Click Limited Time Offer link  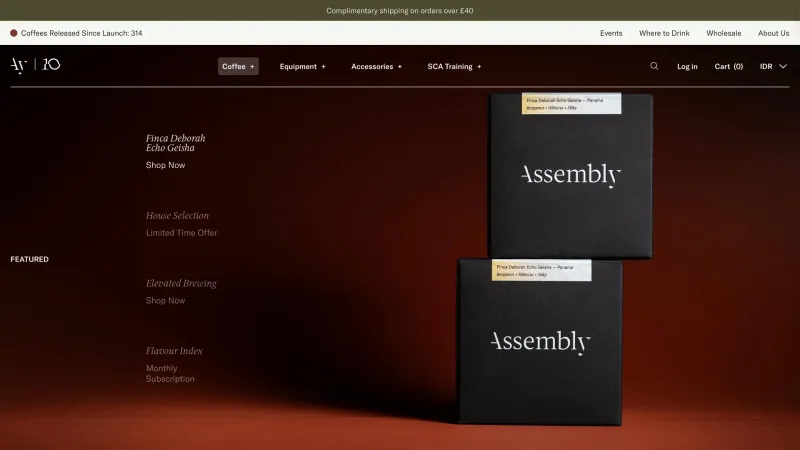(x=182, y=233)
